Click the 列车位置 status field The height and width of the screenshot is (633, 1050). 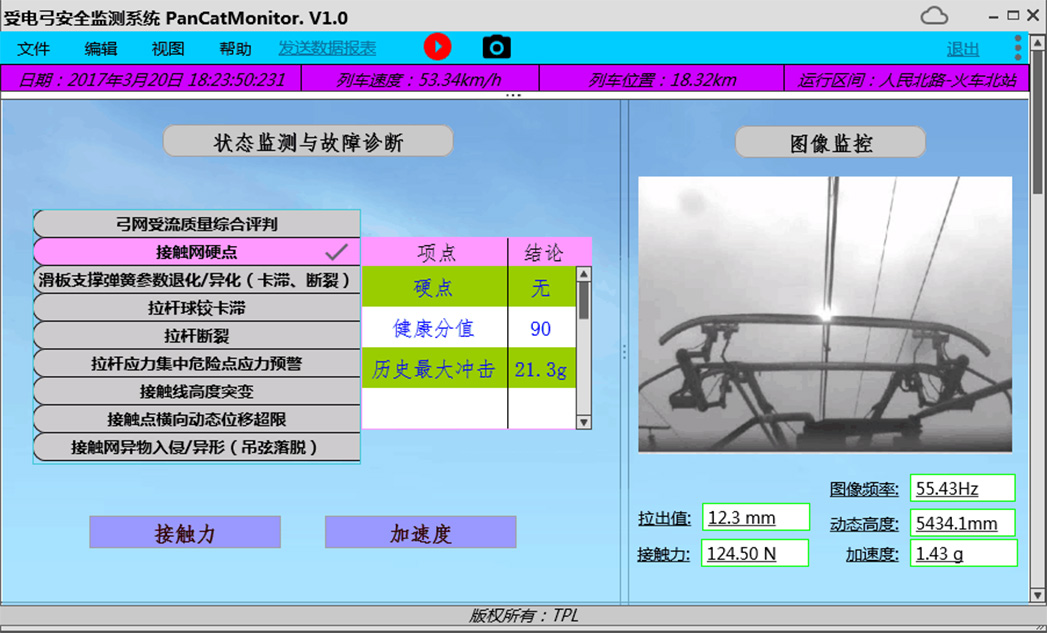point(662,80)
